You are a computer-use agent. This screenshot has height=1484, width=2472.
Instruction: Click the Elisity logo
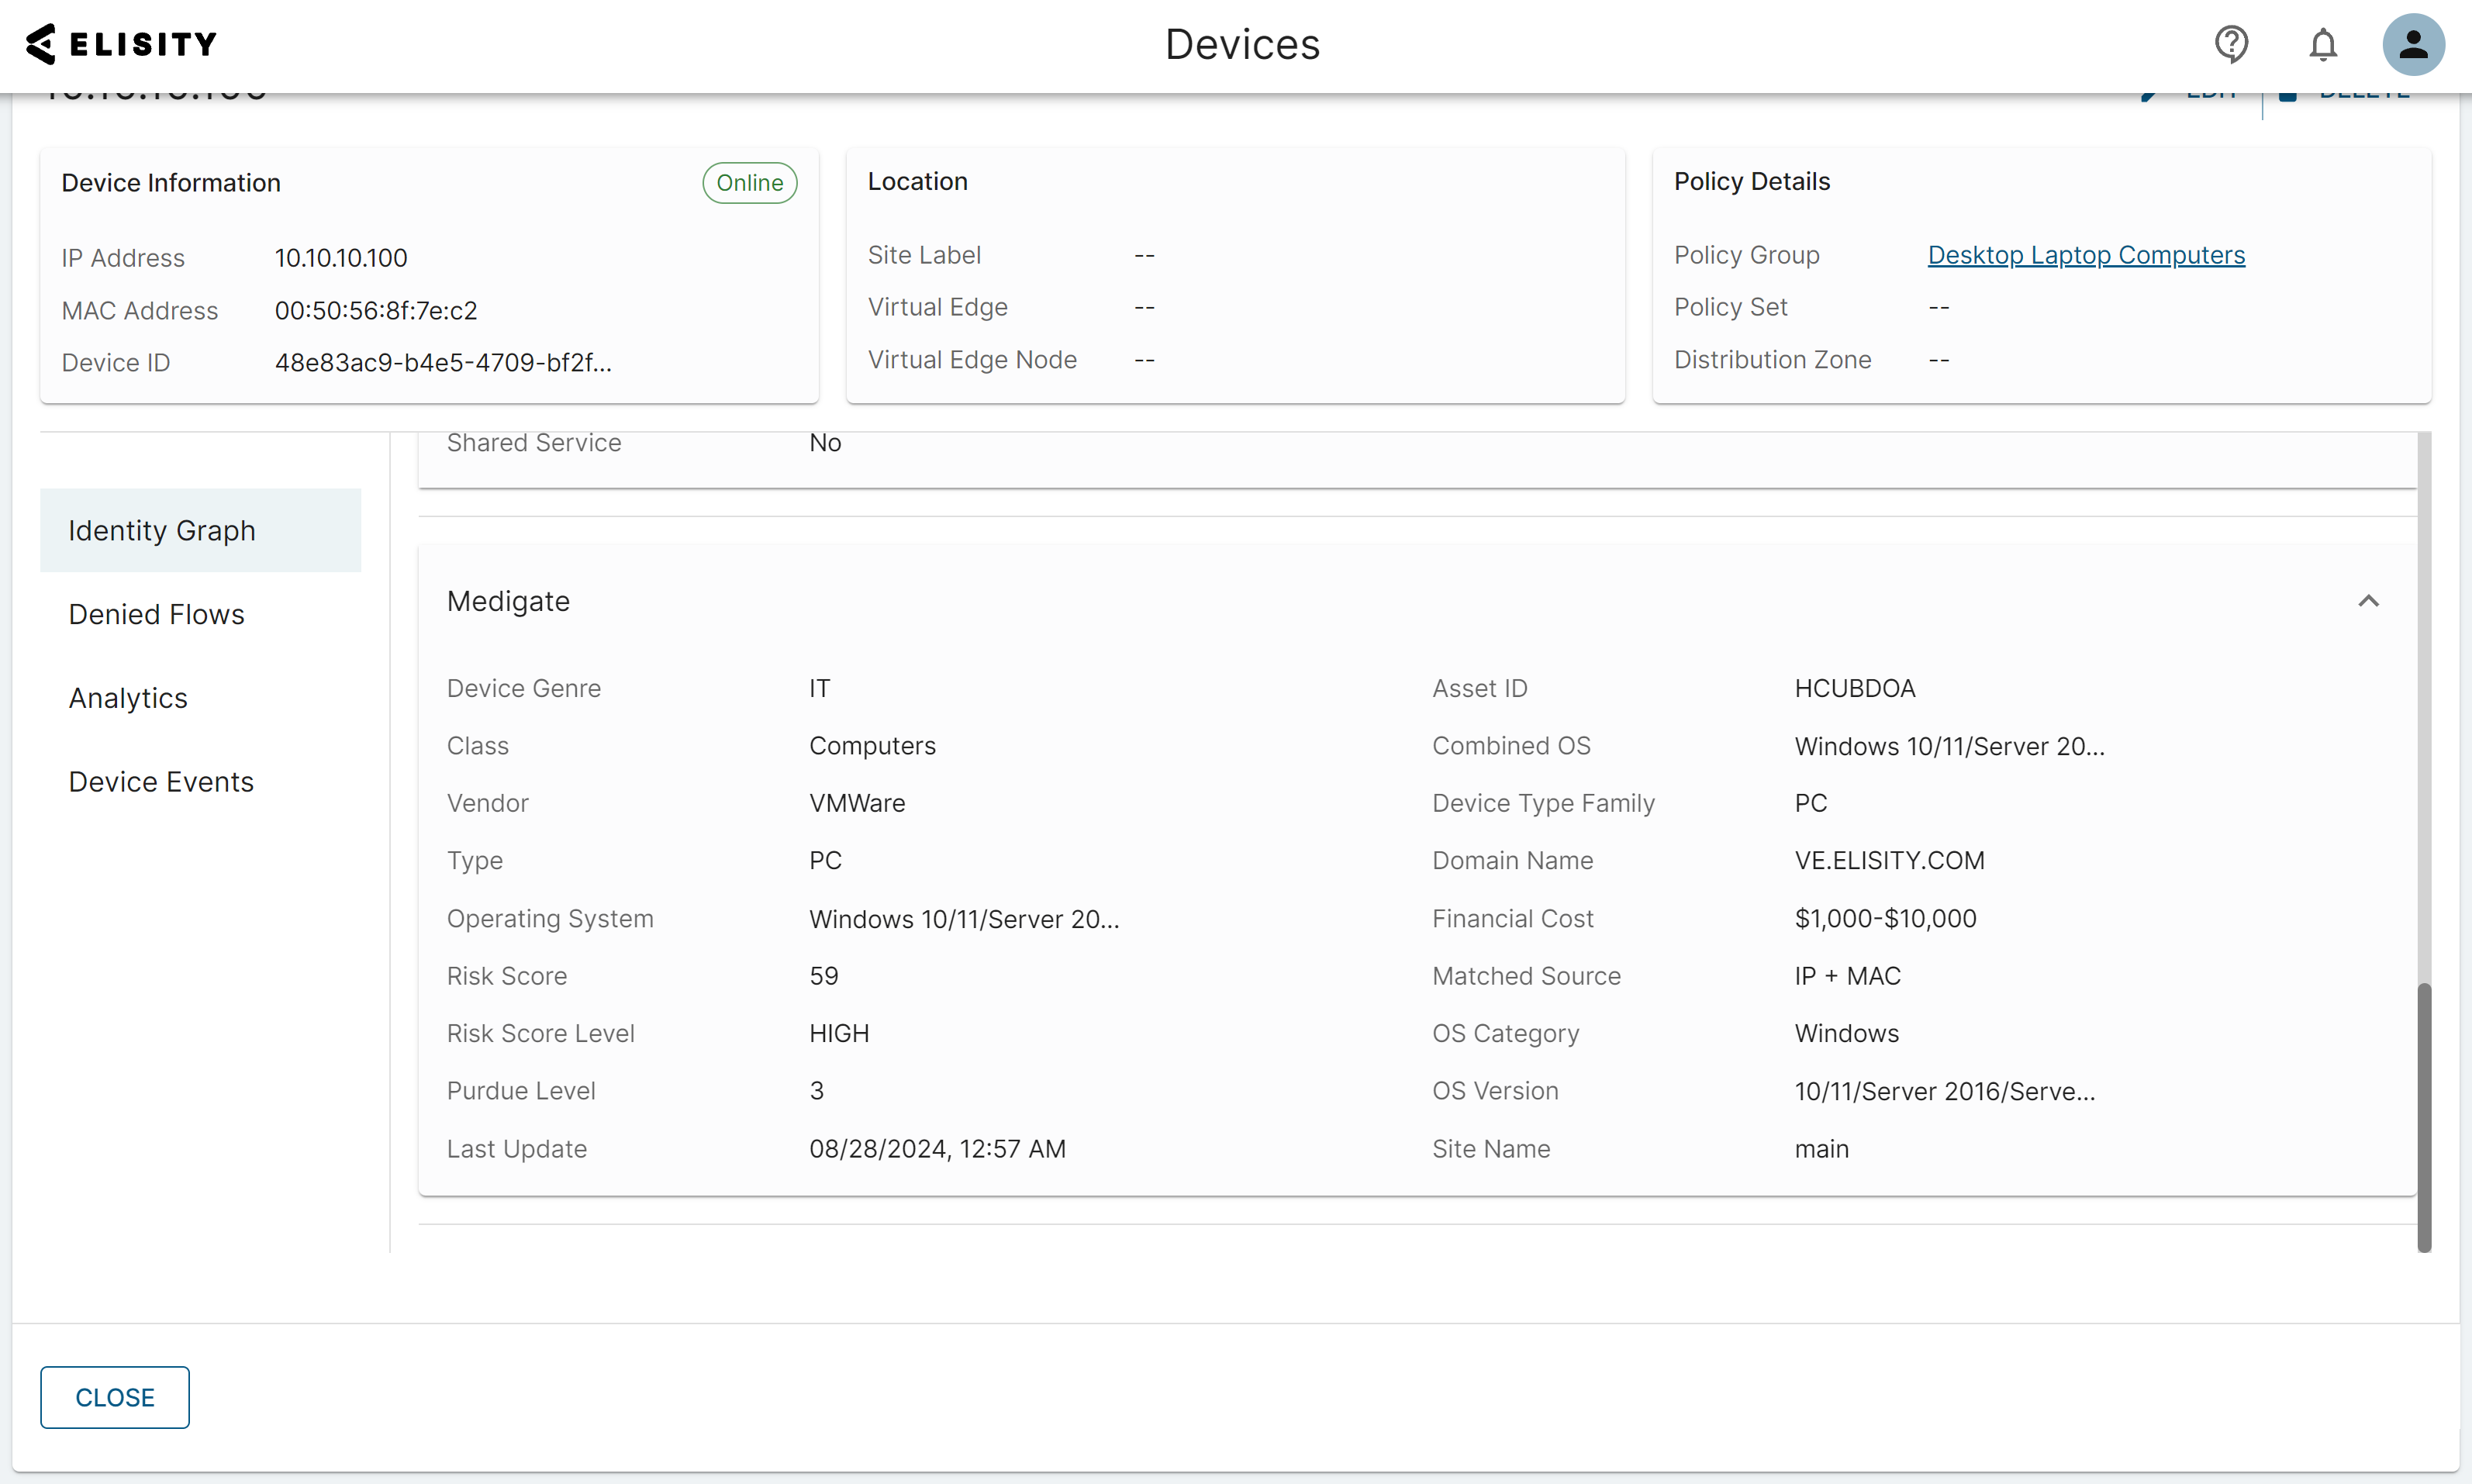pos(122,44)
